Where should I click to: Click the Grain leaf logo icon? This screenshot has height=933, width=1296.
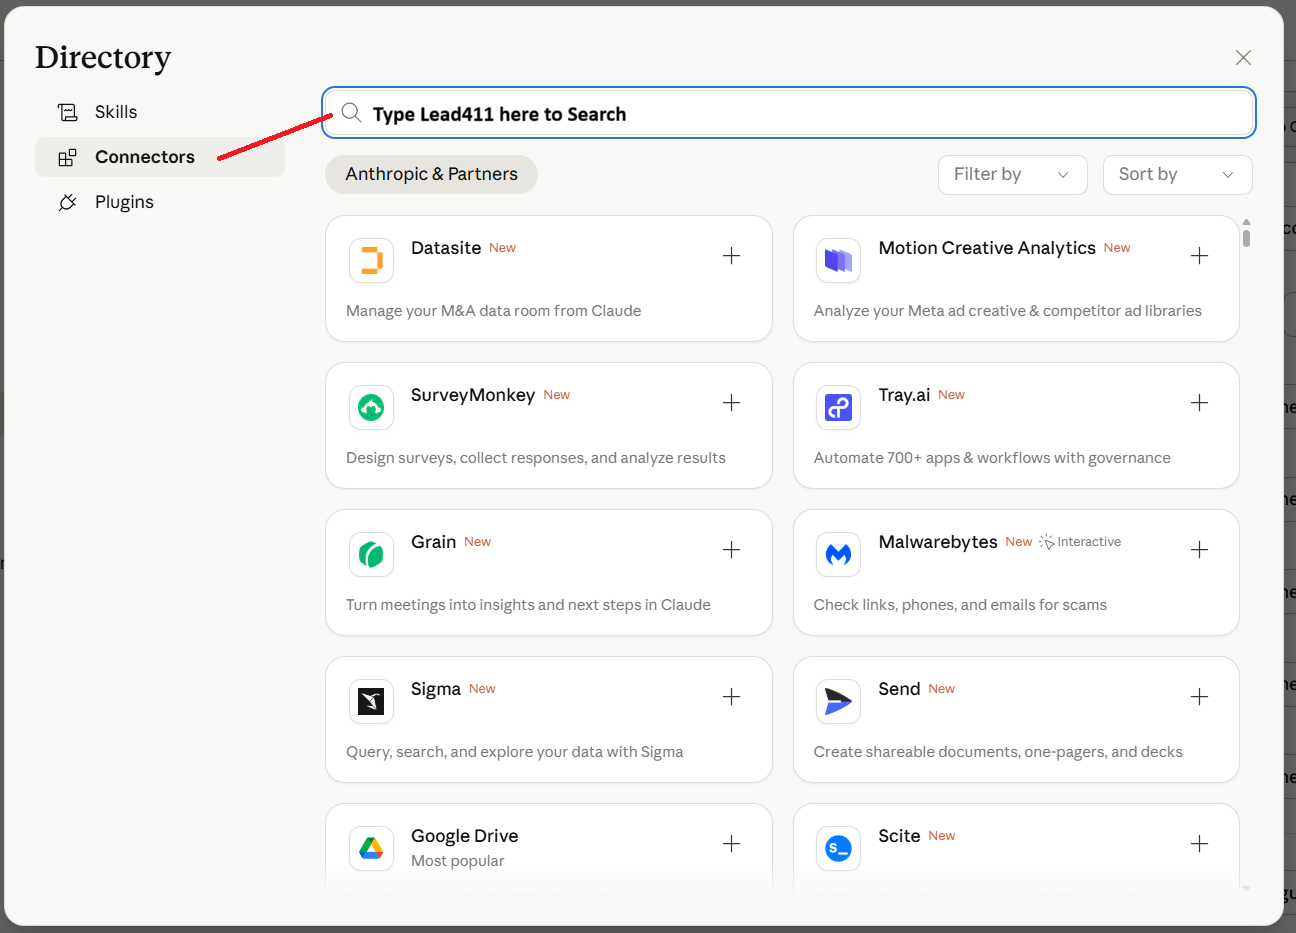click(x=371, y=555)
